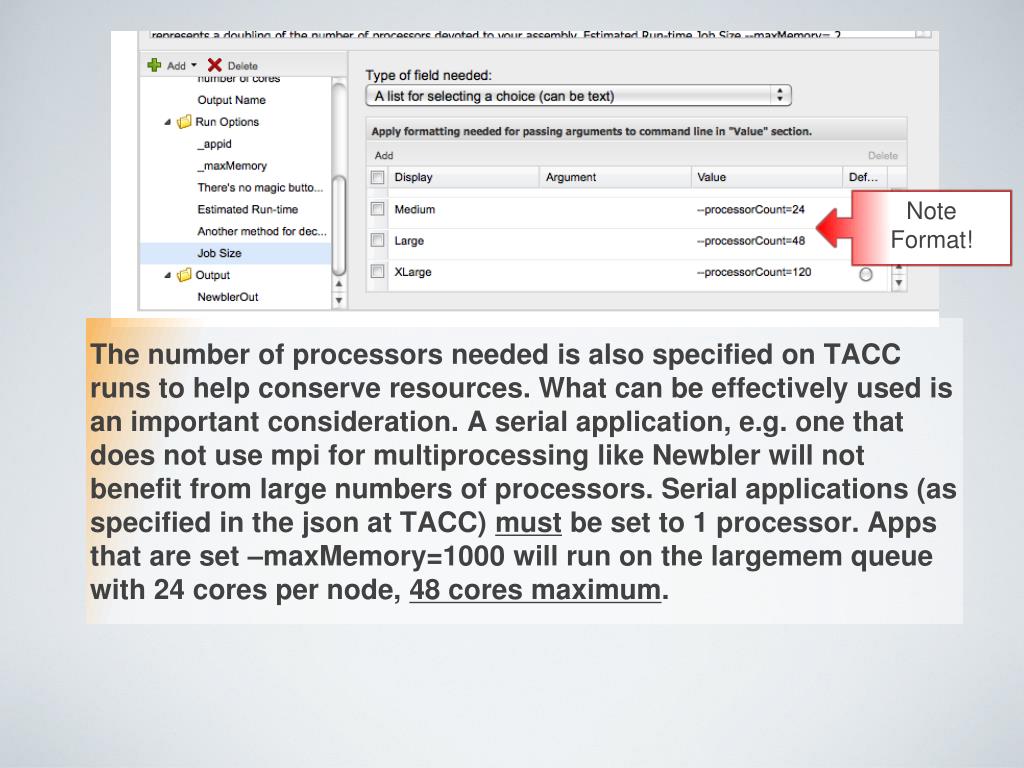Click the table scrollbar down arrow

point(899,283)
